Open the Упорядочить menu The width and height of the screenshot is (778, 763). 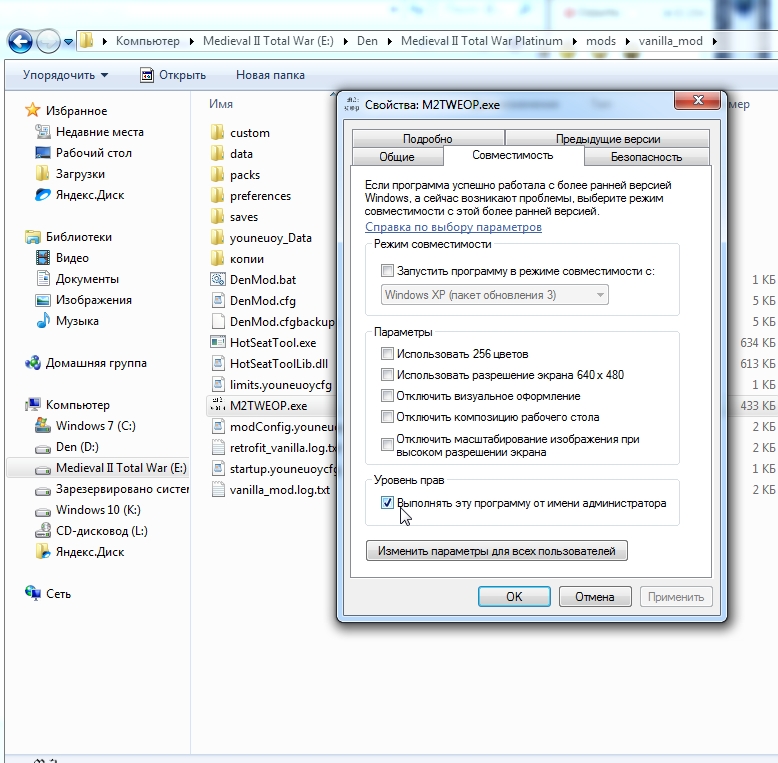(65, 75)
